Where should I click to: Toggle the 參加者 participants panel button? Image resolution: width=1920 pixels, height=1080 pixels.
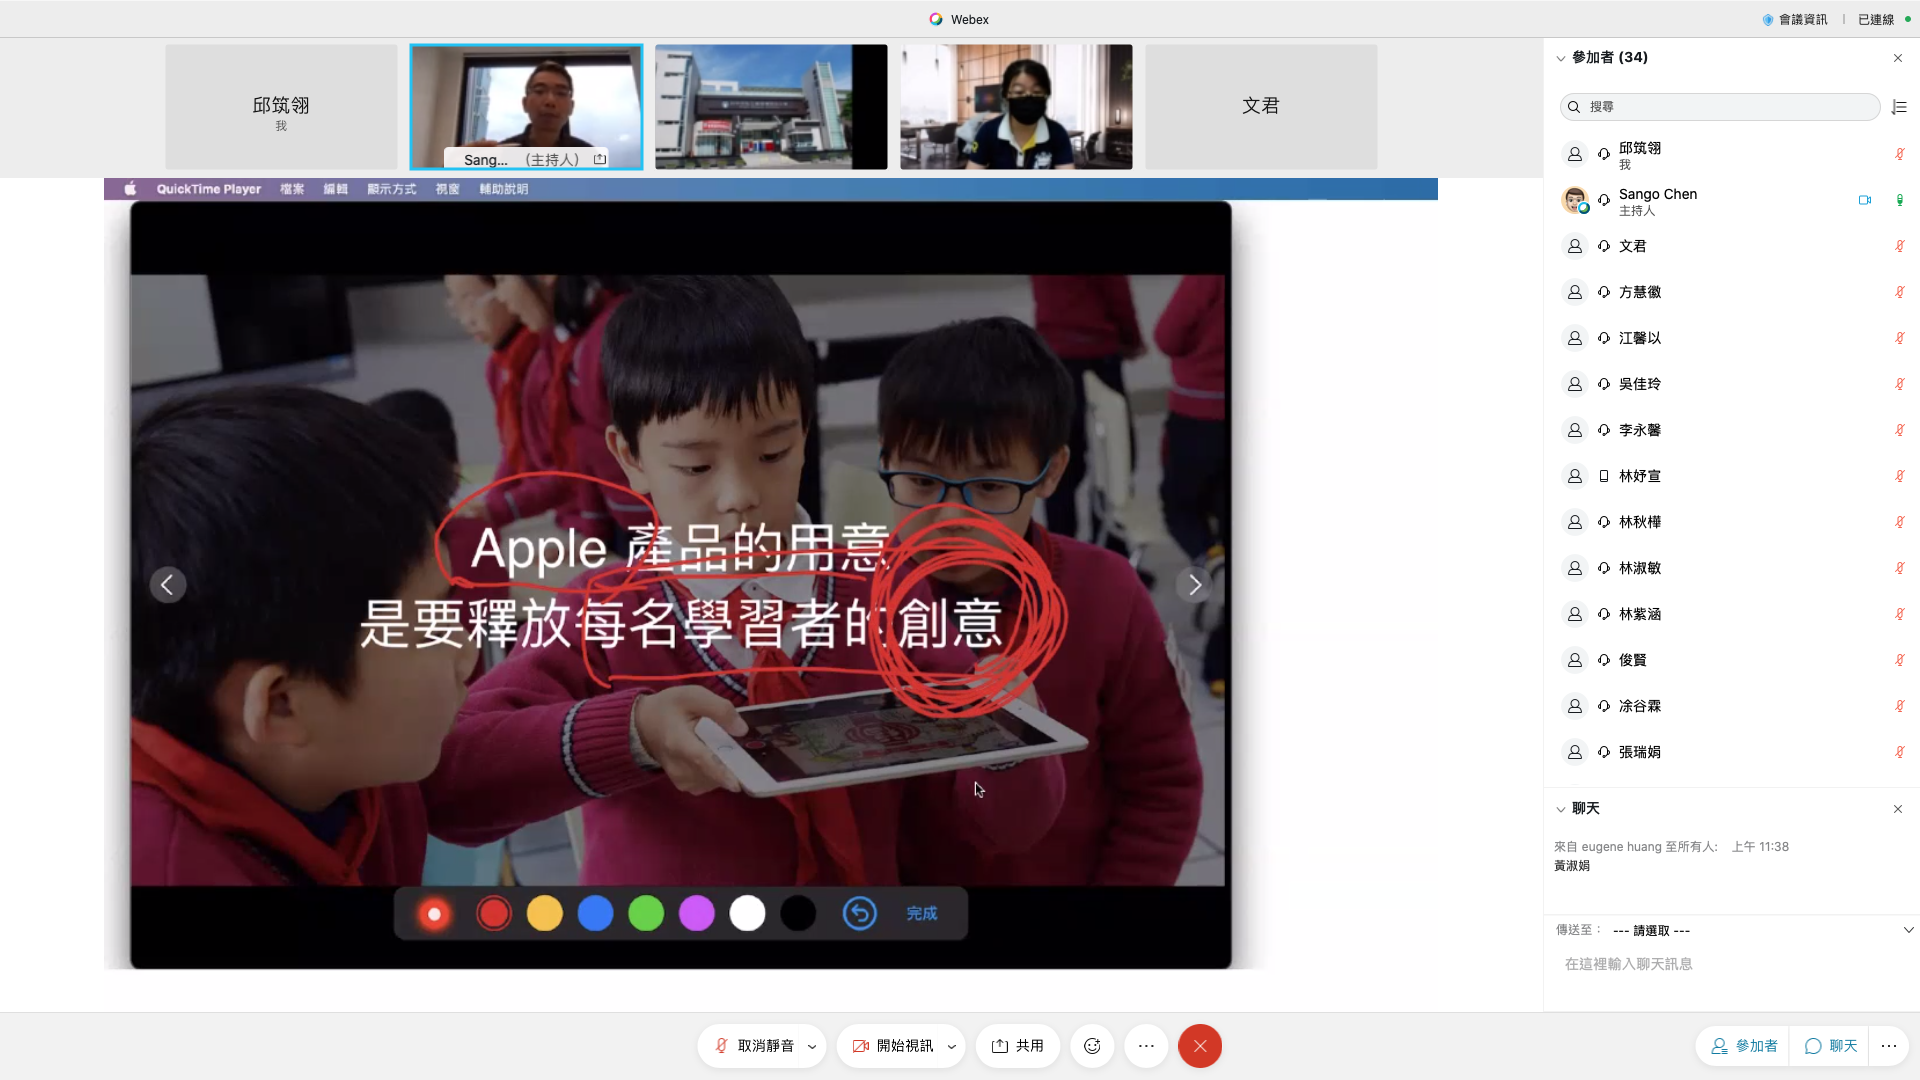(1744, 1046)
